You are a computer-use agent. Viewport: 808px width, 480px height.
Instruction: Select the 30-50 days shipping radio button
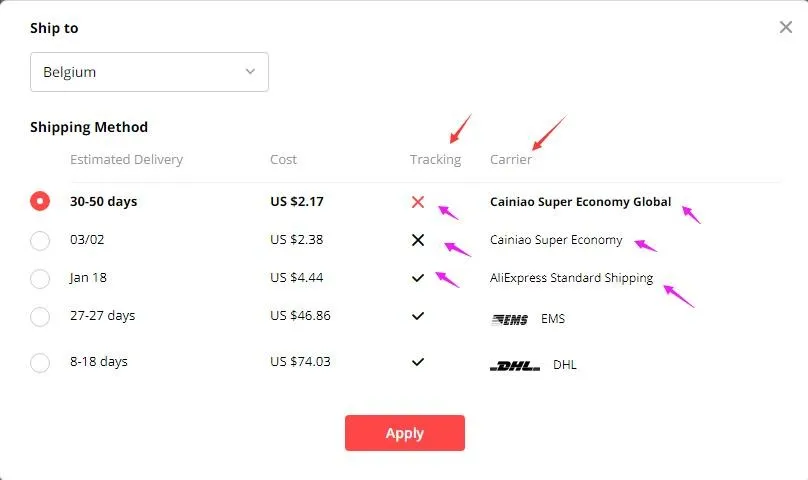coord(40,202)
